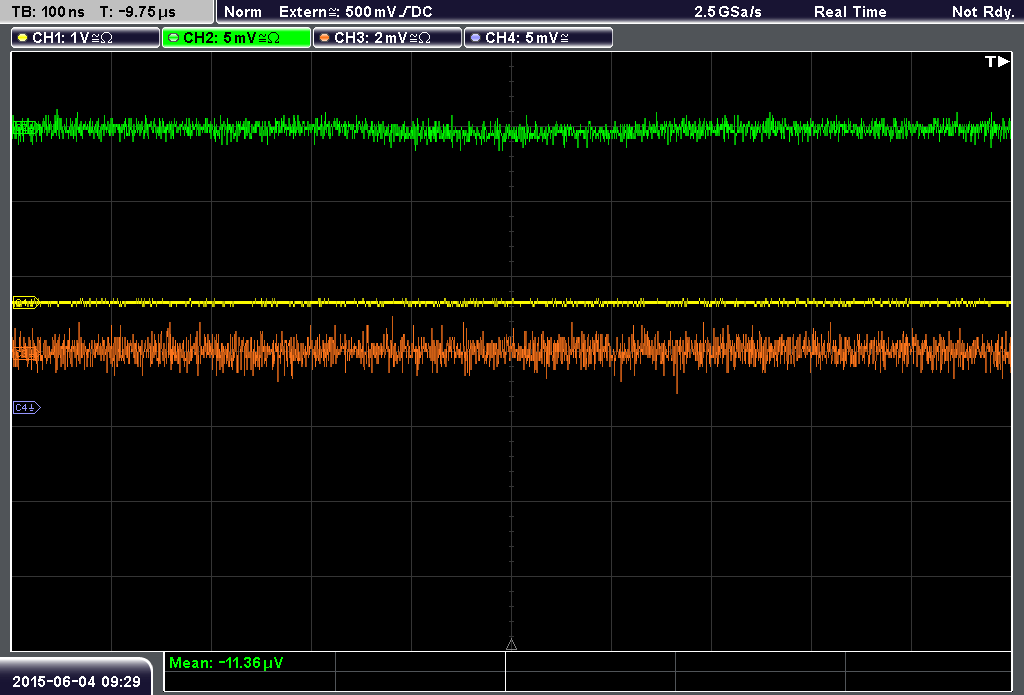
Task: Click the green CH2 ground level marker
Action: 25,128
